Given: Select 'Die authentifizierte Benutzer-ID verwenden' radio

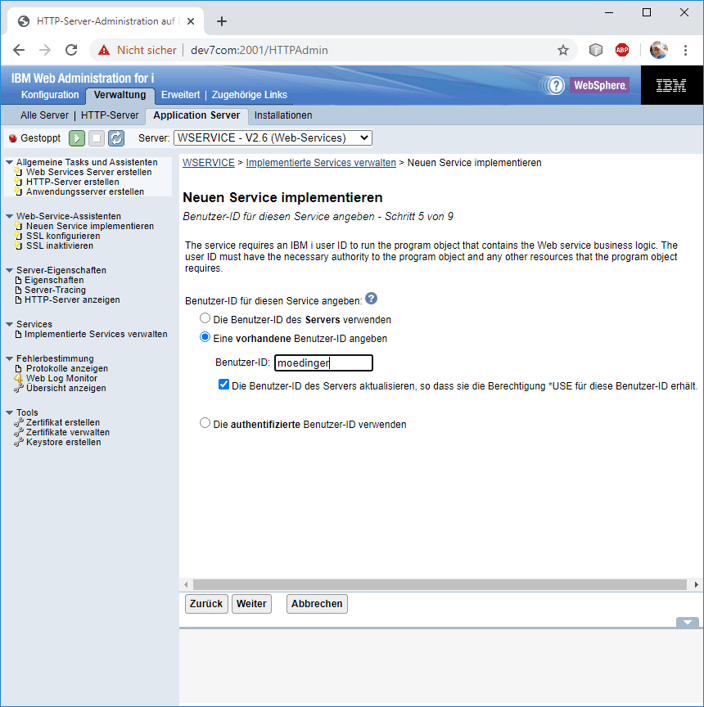Looking at the screenshot, I should coord(205,423).
